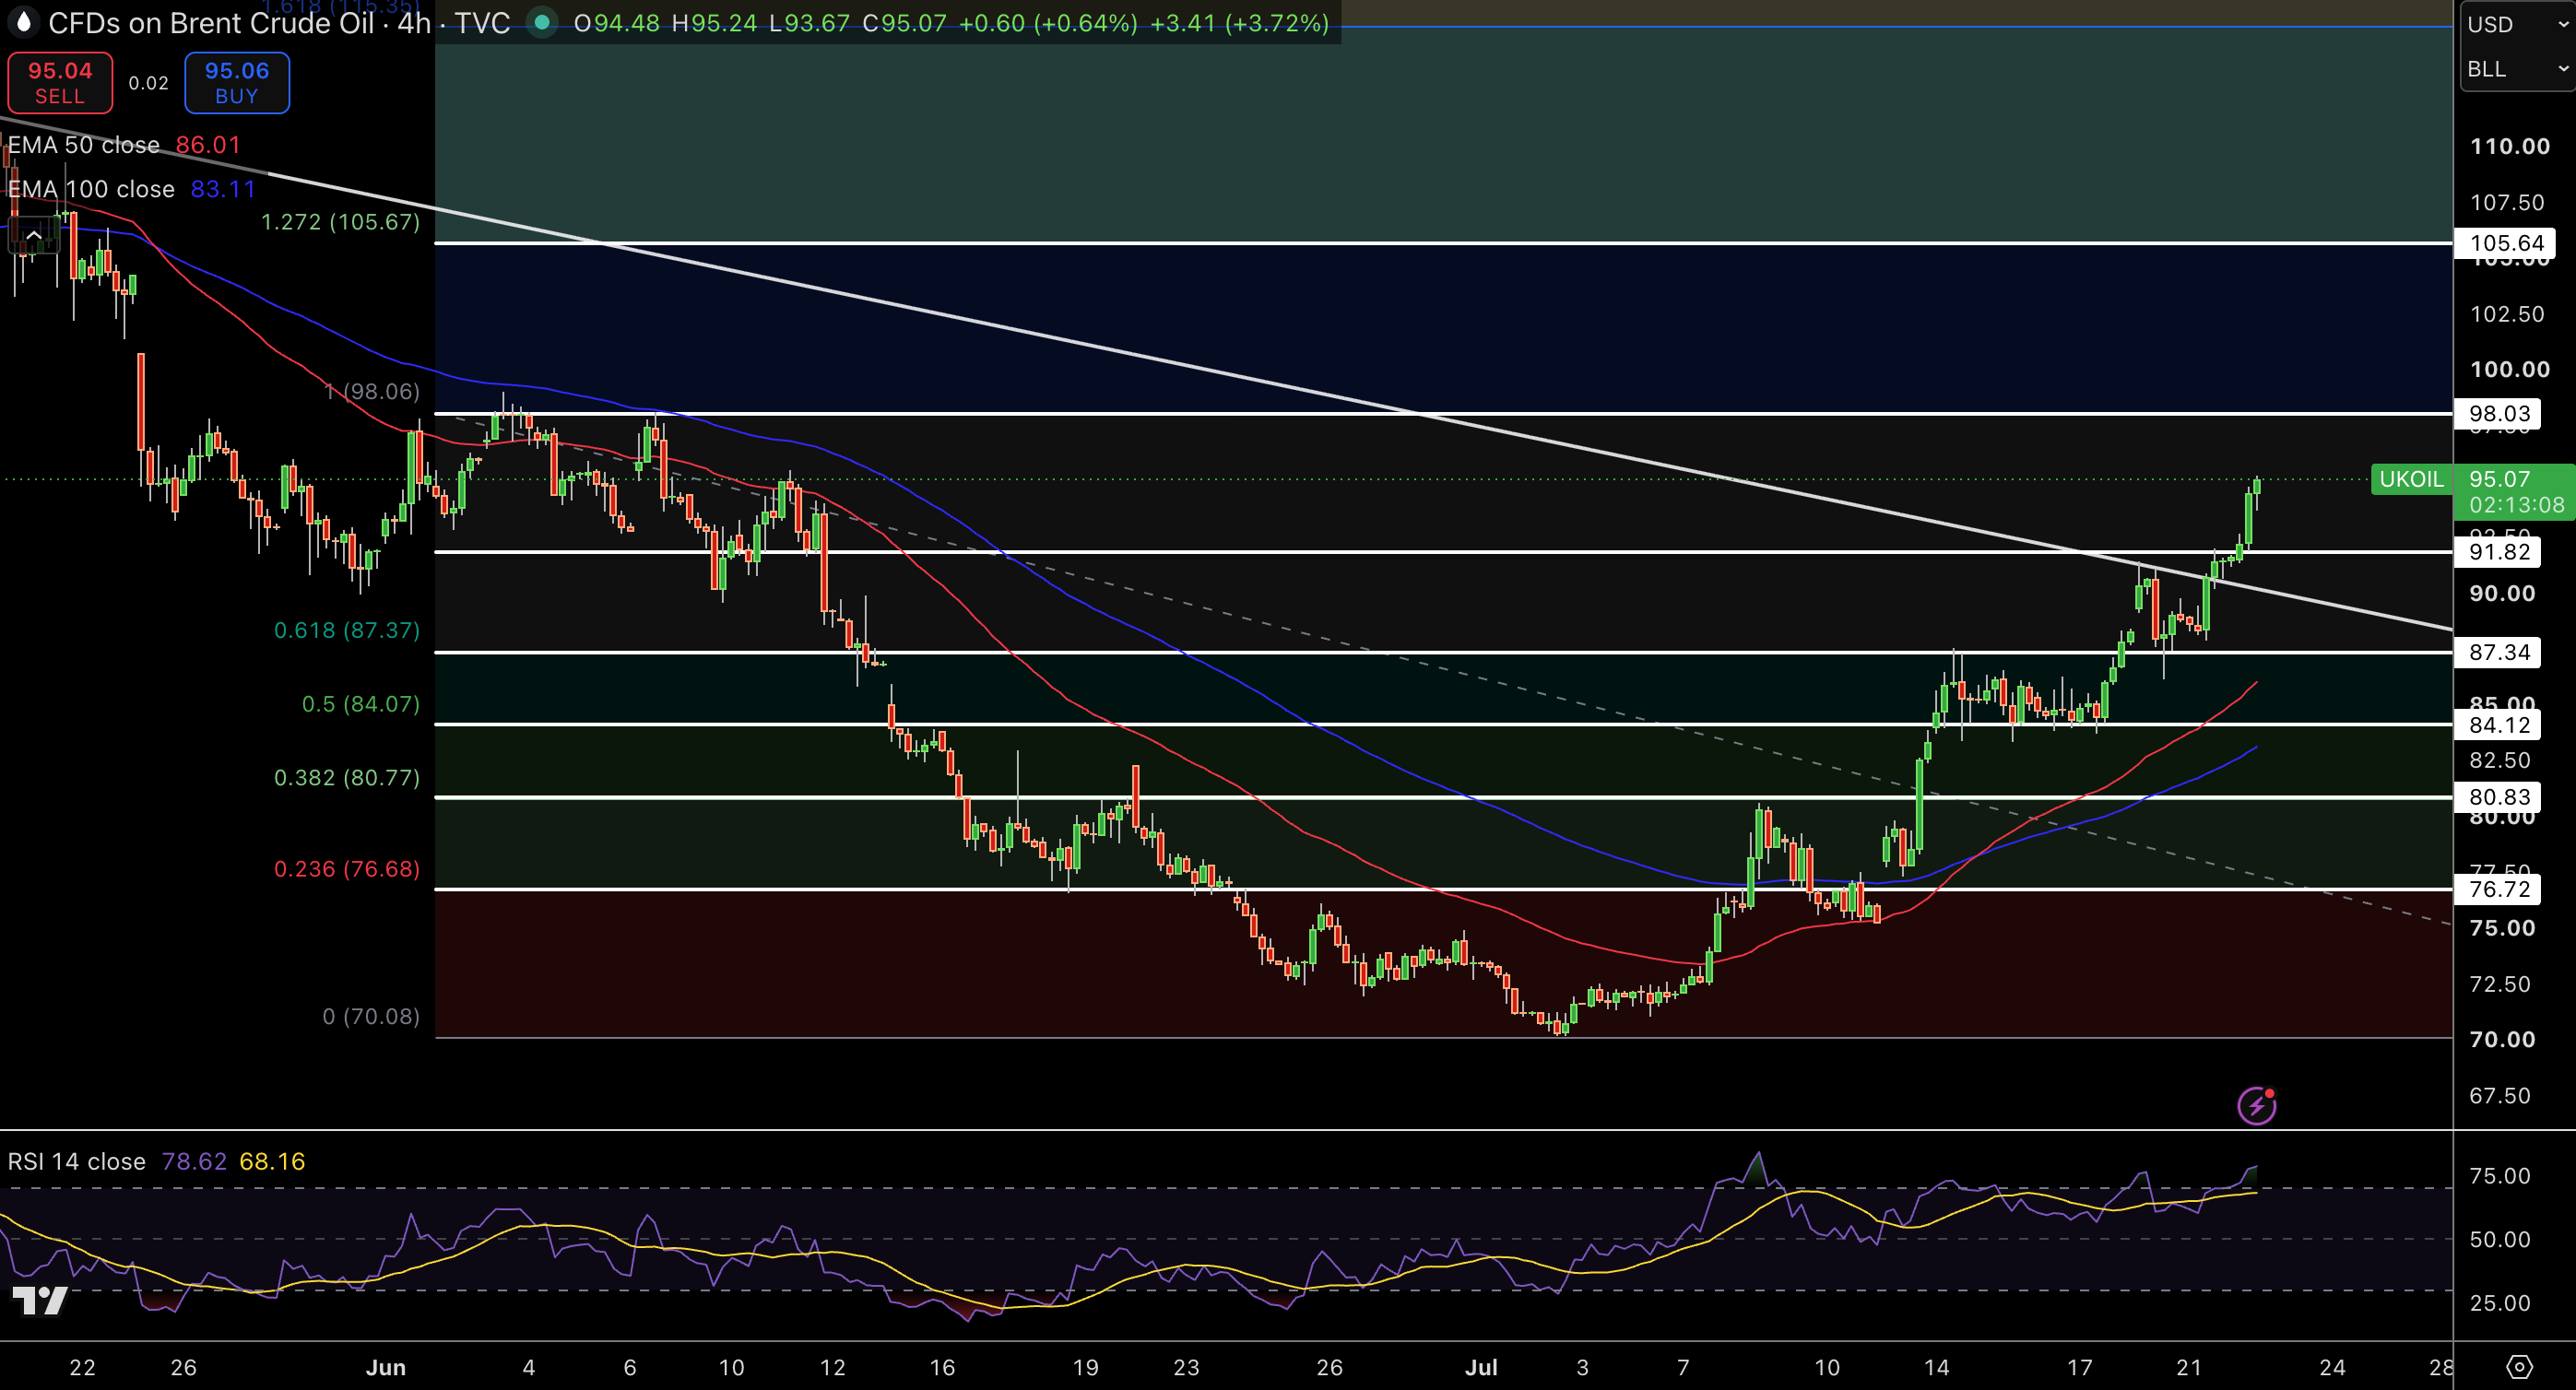Click the 87.34 price level label
The height and width of the screenshot is (1390, 2576).
coord(2499,652)
